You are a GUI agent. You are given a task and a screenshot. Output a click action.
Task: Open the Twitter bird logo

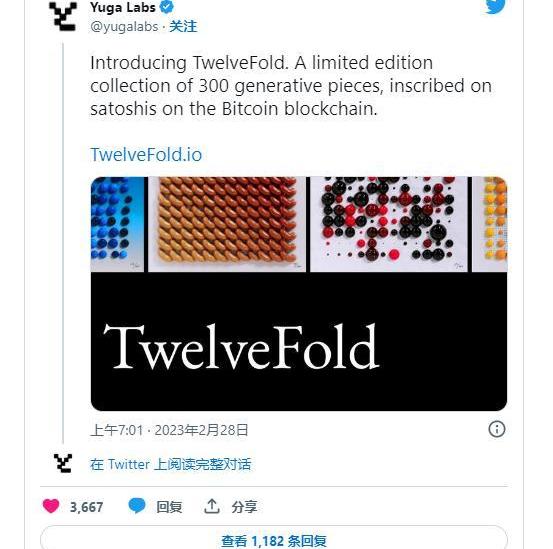495,6
